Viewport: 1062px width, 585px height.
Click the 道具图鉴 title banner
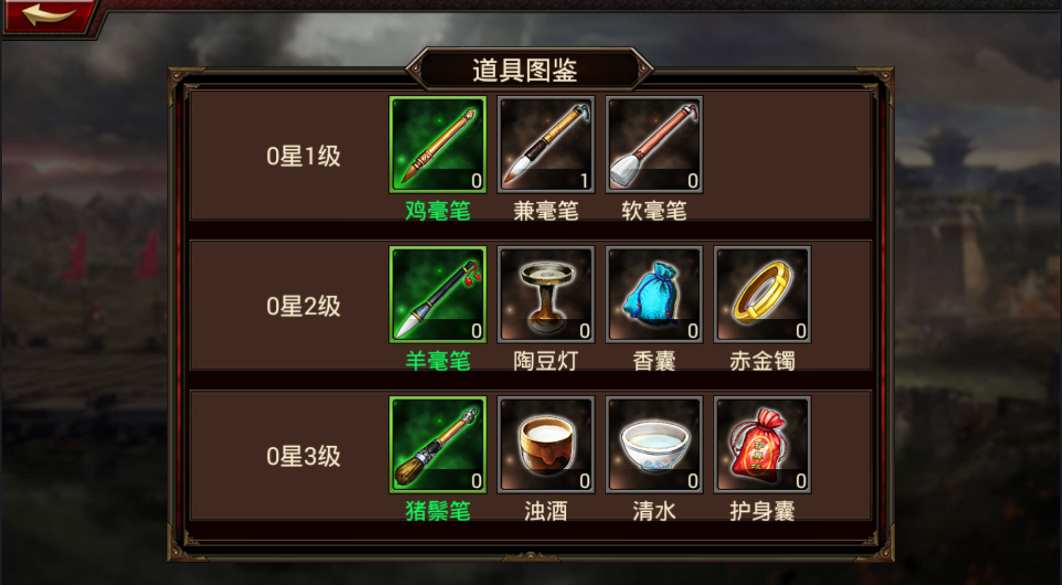coord(528,70)
